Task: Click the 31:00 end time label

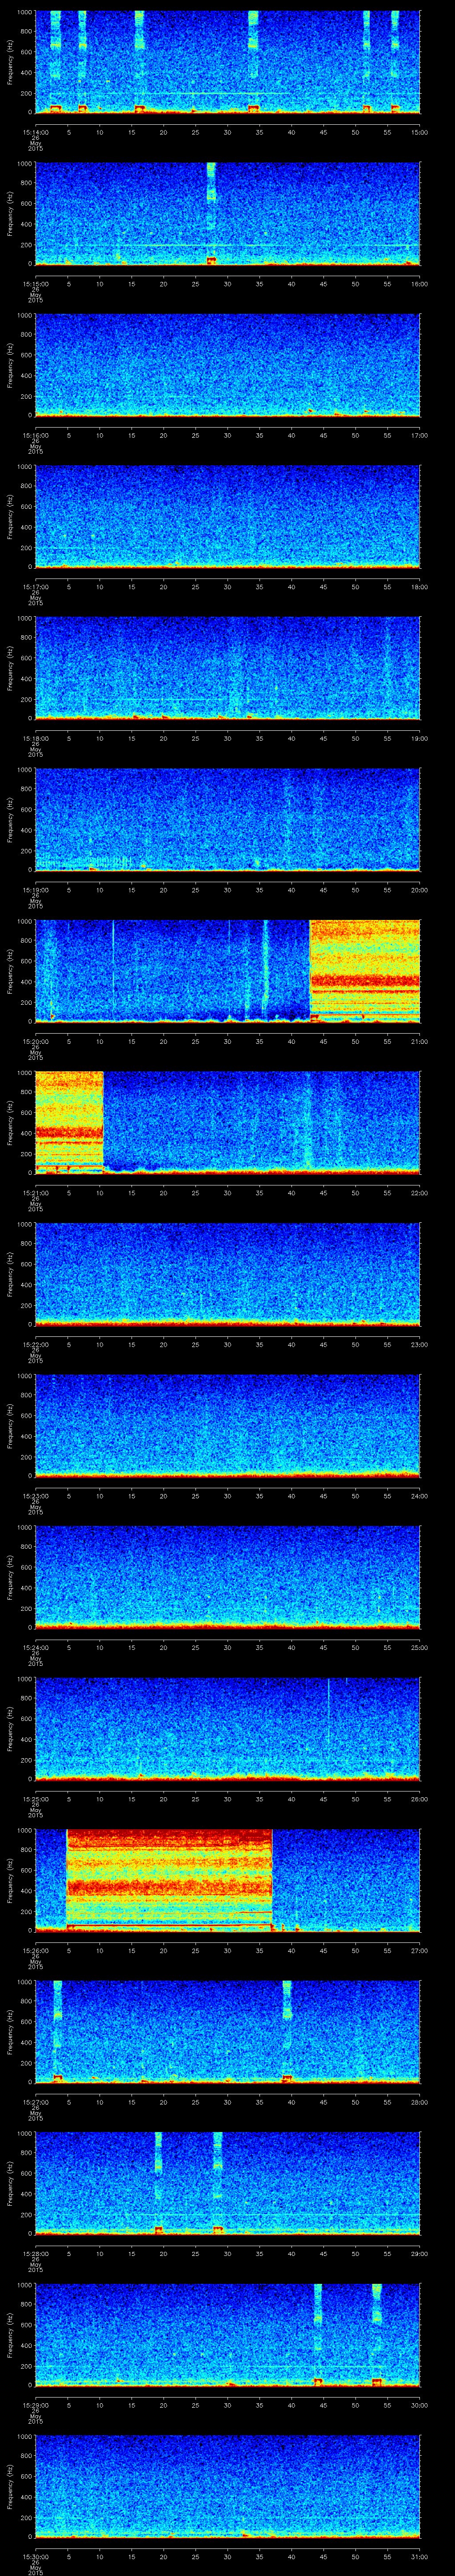Action: 419,2557
